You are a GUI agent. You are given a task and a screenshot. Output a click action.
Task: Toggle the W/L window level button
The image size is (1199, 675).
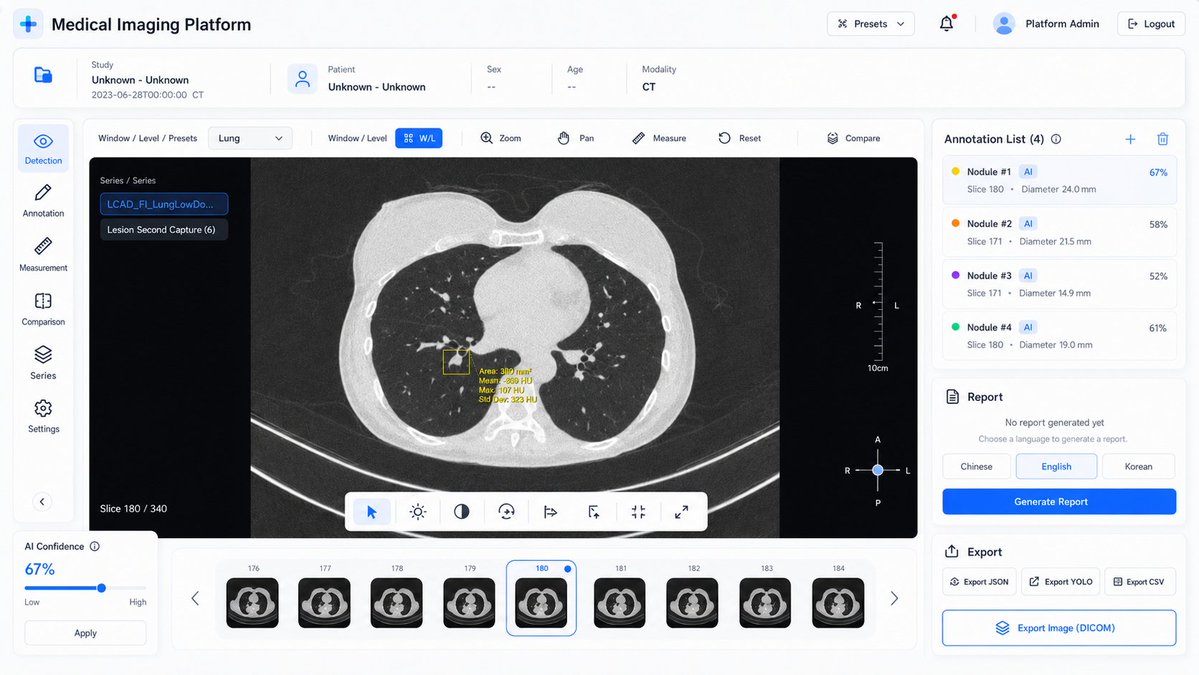point(419,138)
